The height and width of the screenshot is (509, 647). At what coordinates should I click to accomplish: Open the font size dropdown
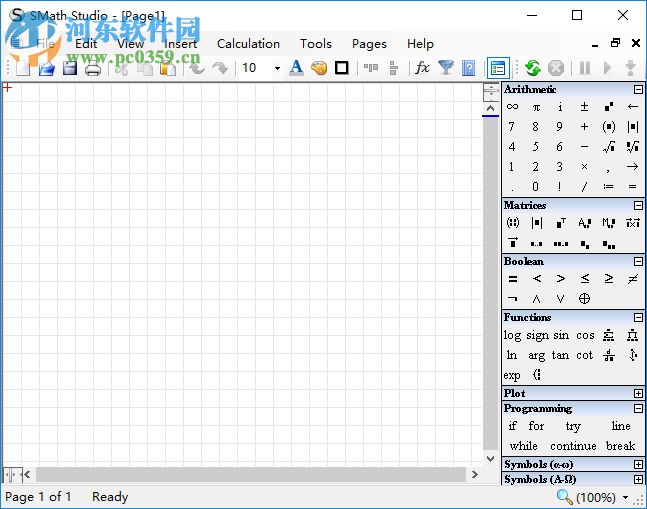277,68
